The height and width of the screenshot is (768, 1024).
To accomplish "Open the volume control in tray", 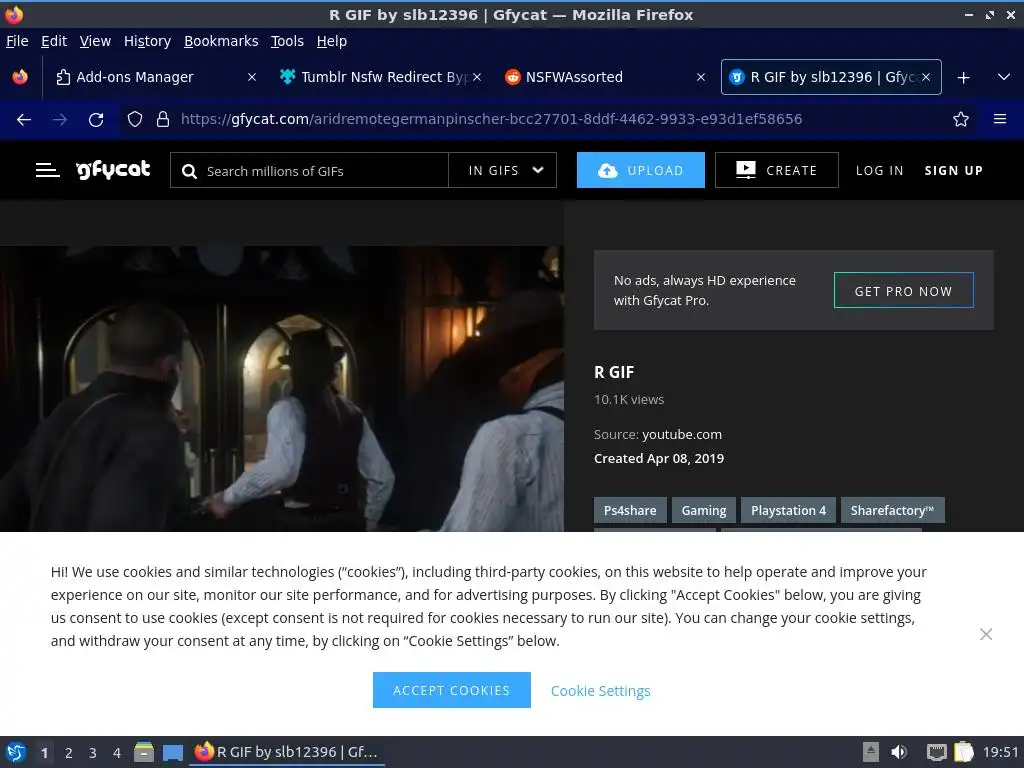I will tap(899, 752).
